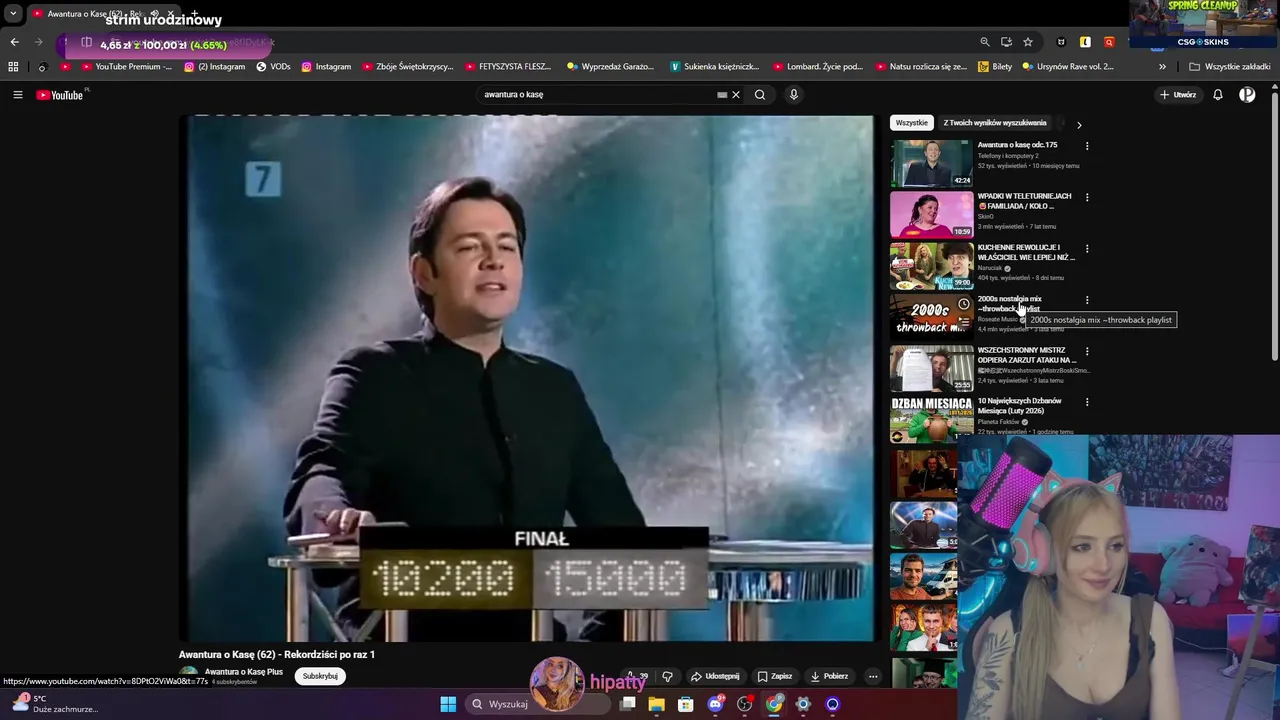This screenshot has width=1280, height=720.
Task: Click the install app icon in address bar
Action: pyautogui.click(x=1006, y=42)
